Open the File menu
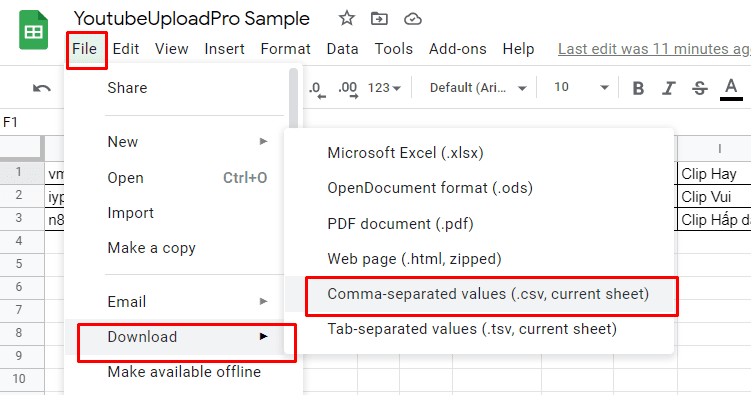 point(85,49)
